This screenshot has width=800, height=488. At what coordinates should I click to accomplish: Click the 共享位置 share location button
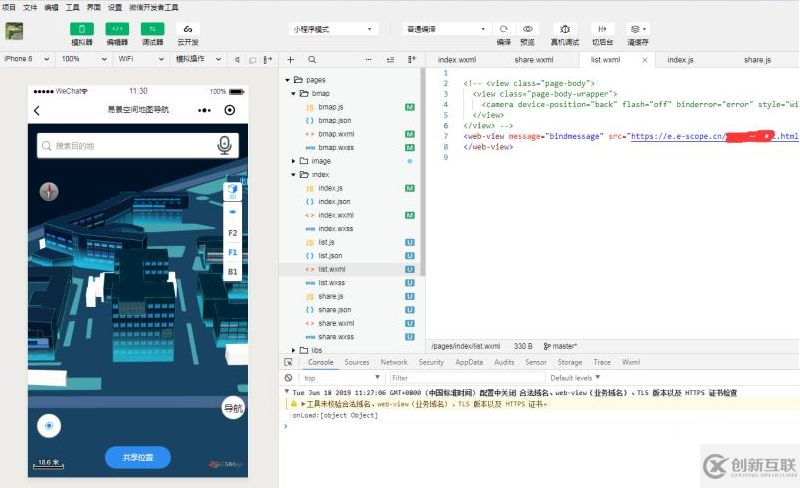pyautogui.click(x=138, y=457)
